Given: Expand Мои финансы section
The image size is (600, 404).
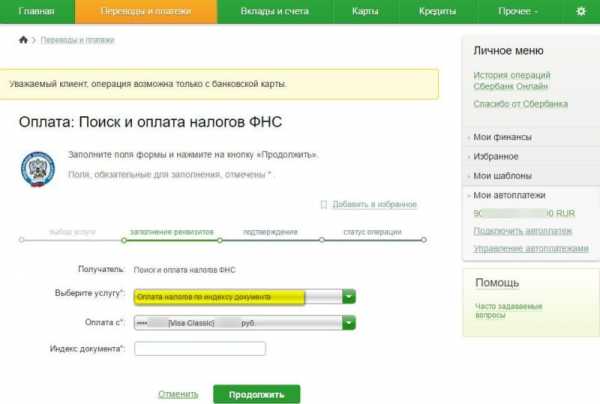Looking at the screenshot, I should [x=502, y=137].
